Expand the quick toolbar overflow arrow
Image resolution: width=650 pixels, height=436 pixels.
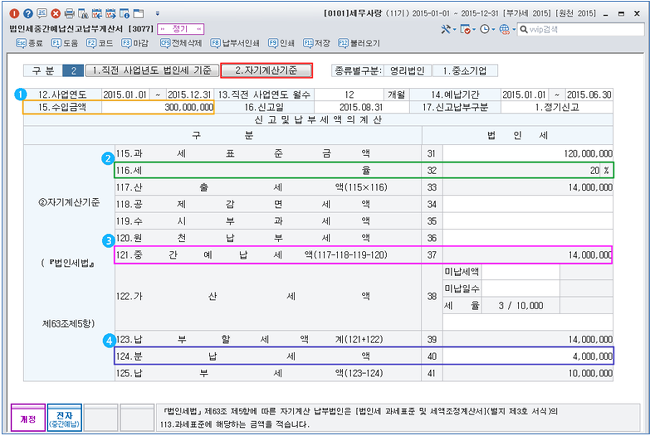[x=158, y=14]
